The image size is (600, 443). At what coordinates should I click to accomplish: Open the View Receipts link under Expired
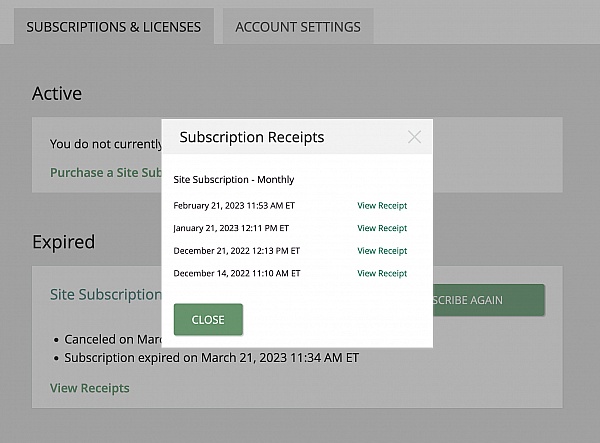(x=89, y=388)
